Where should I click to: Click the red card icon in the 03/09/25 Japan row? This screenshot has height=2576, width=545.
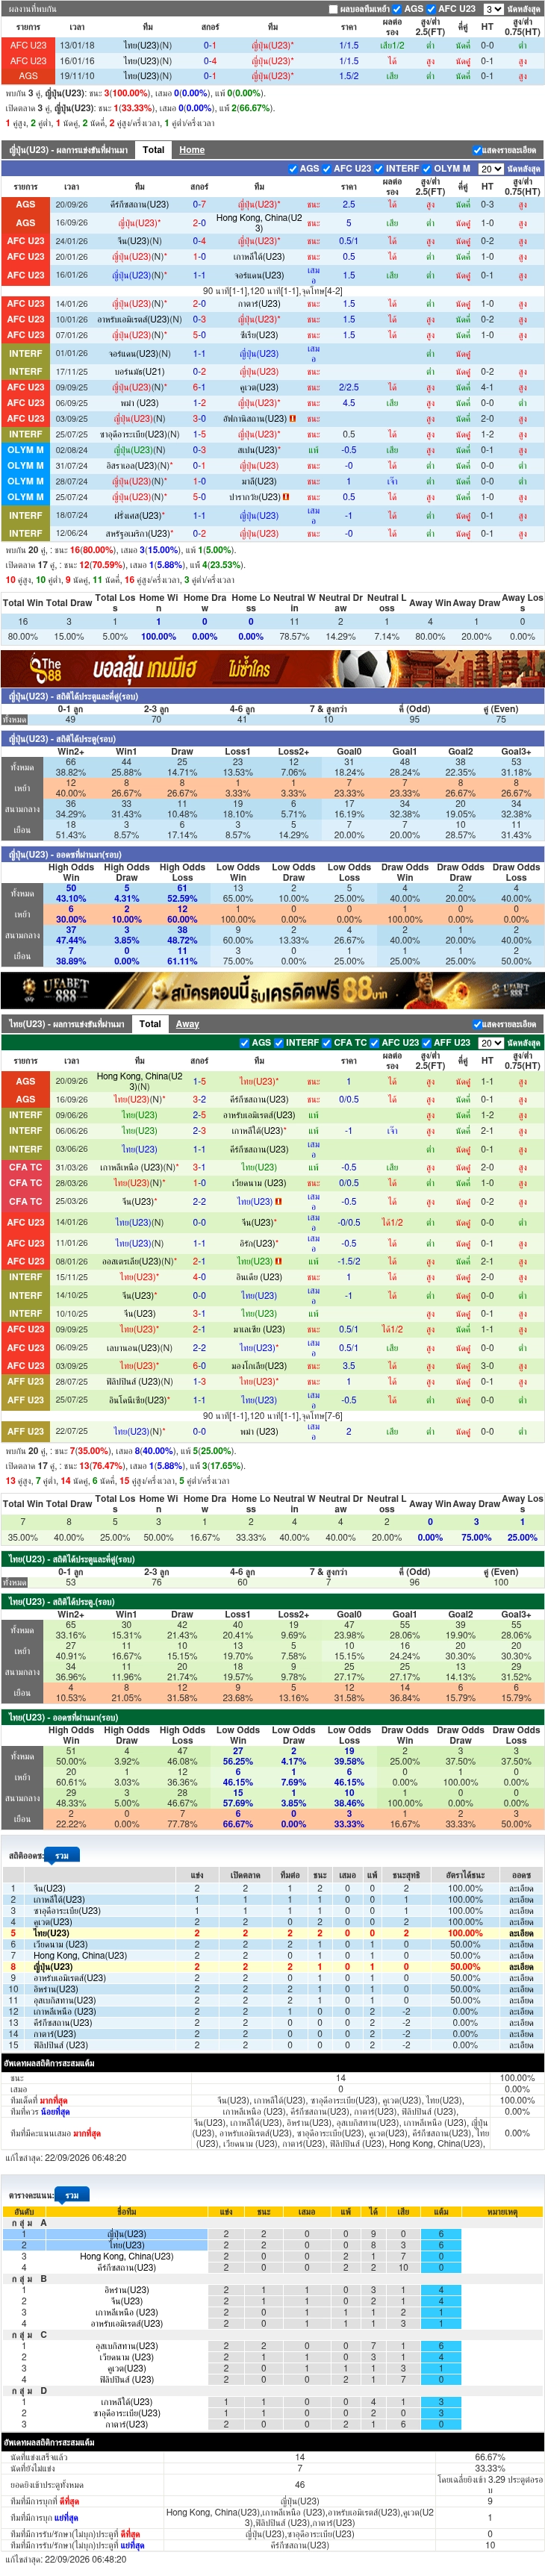292,419
